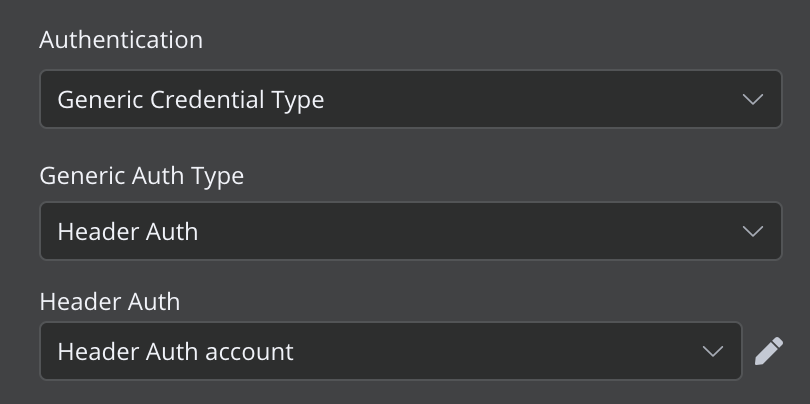This screenshot has width=810, height=404.
Task: Change authentication from Generic Credential Type
Action: tap(410, 99)
